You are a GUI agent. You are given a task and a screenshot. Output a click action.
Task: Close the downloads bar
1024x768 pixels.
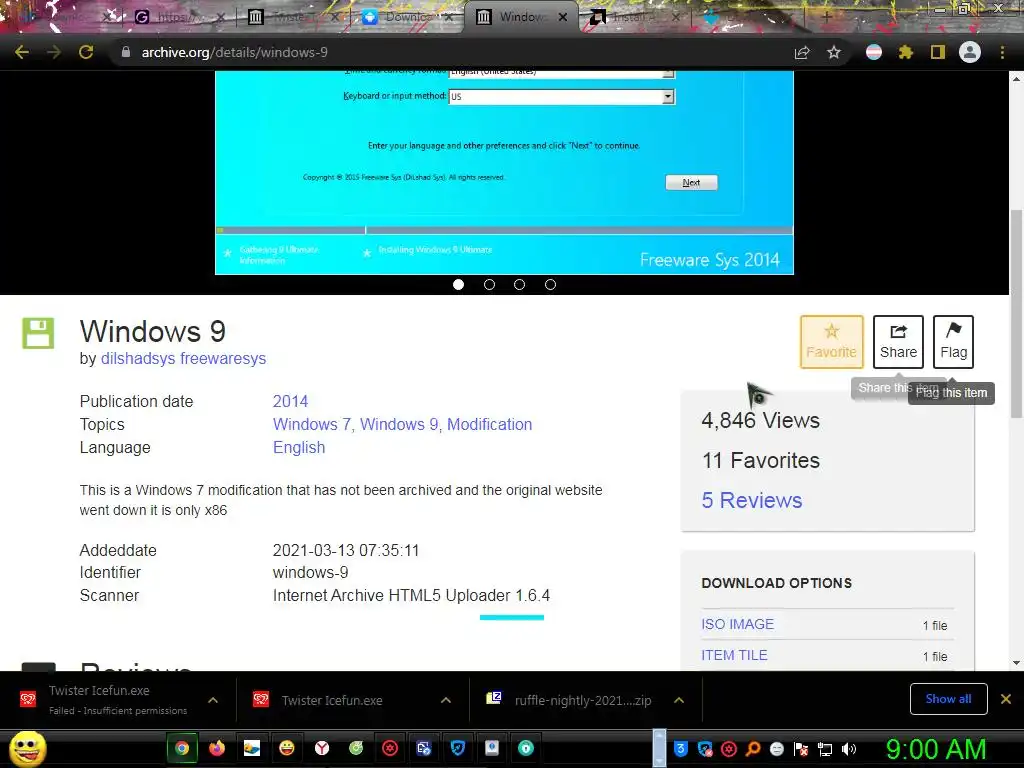tap(1006, 699)
